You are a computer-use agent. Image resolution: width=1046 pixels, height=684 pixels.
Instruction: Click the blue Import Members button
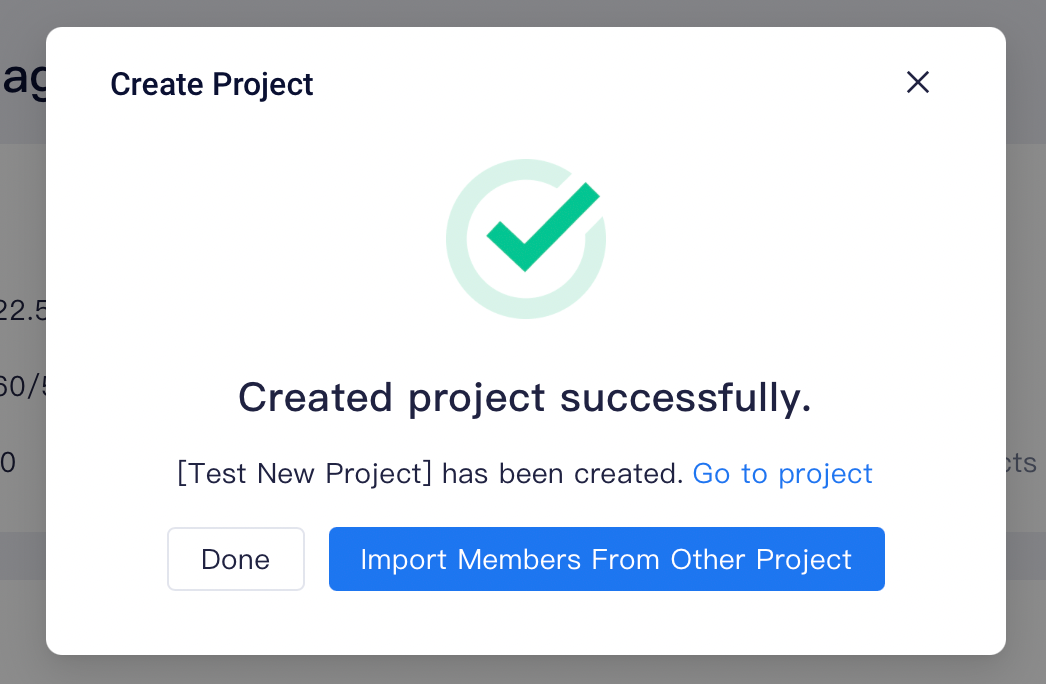(606, 559)
